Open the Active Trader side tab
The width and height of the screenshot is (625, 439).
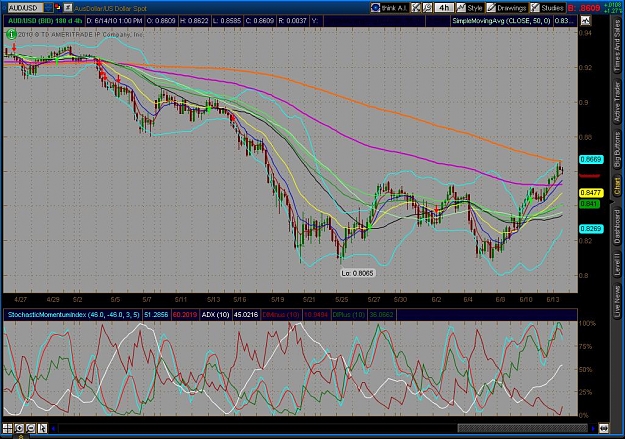click(617, 102)
